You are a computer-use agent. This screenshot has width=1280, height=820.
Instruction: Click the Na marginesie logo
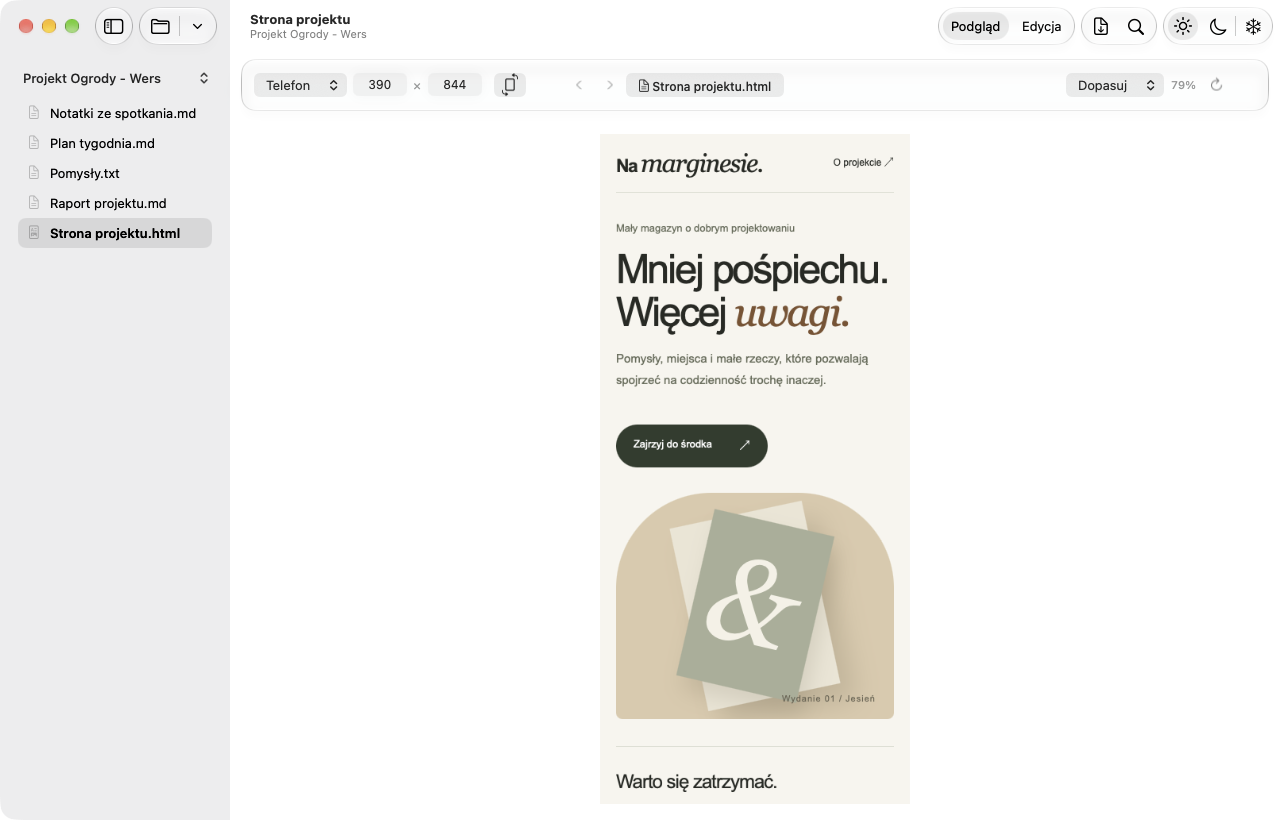(x=689, y=164)
